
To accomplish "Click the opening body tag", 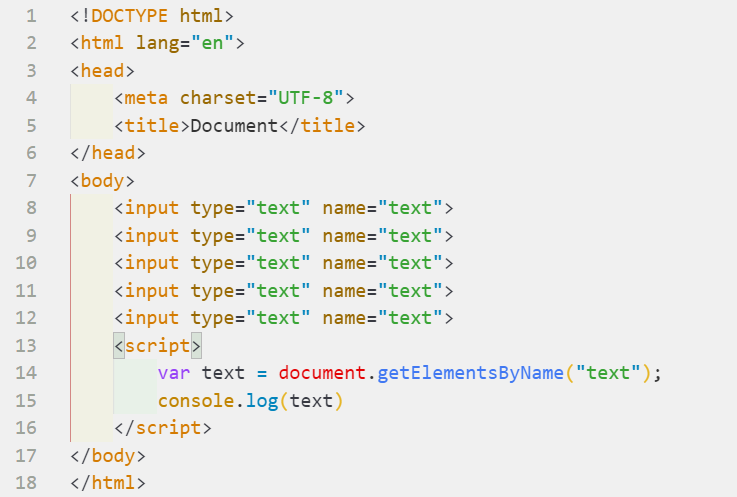I will tap(102, 181).
